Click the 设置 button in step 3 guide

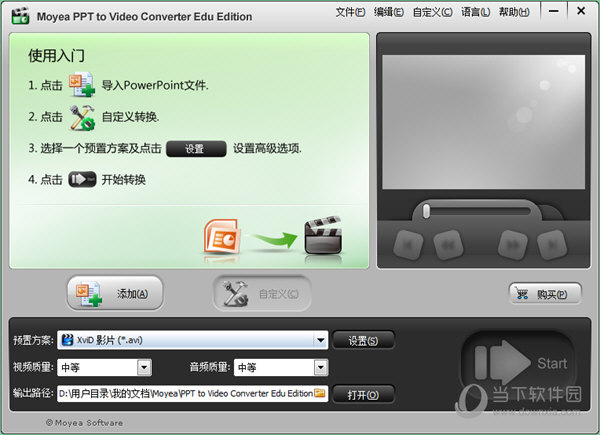coord(196,148)
